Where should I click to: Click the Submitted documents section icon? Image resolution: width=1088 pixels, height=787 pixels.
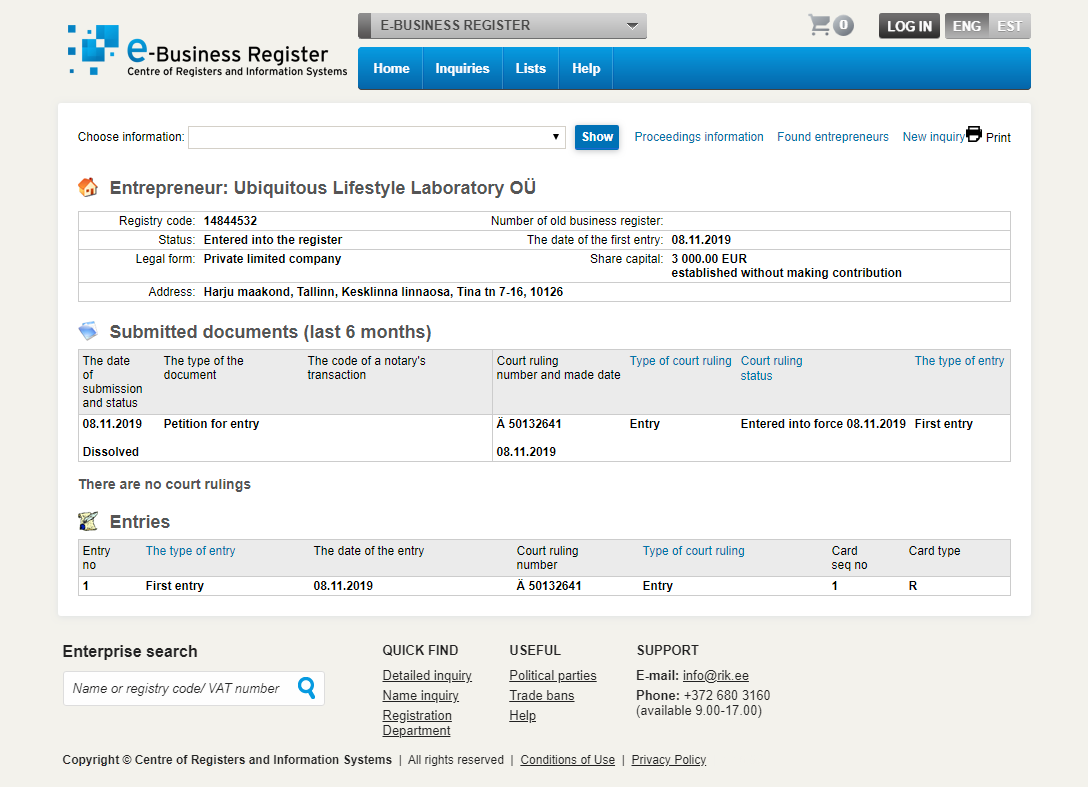(88, 331)
